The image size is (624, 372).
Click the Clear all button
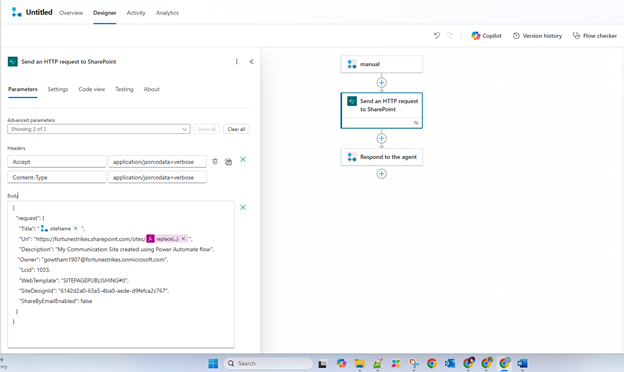[236, 129]
